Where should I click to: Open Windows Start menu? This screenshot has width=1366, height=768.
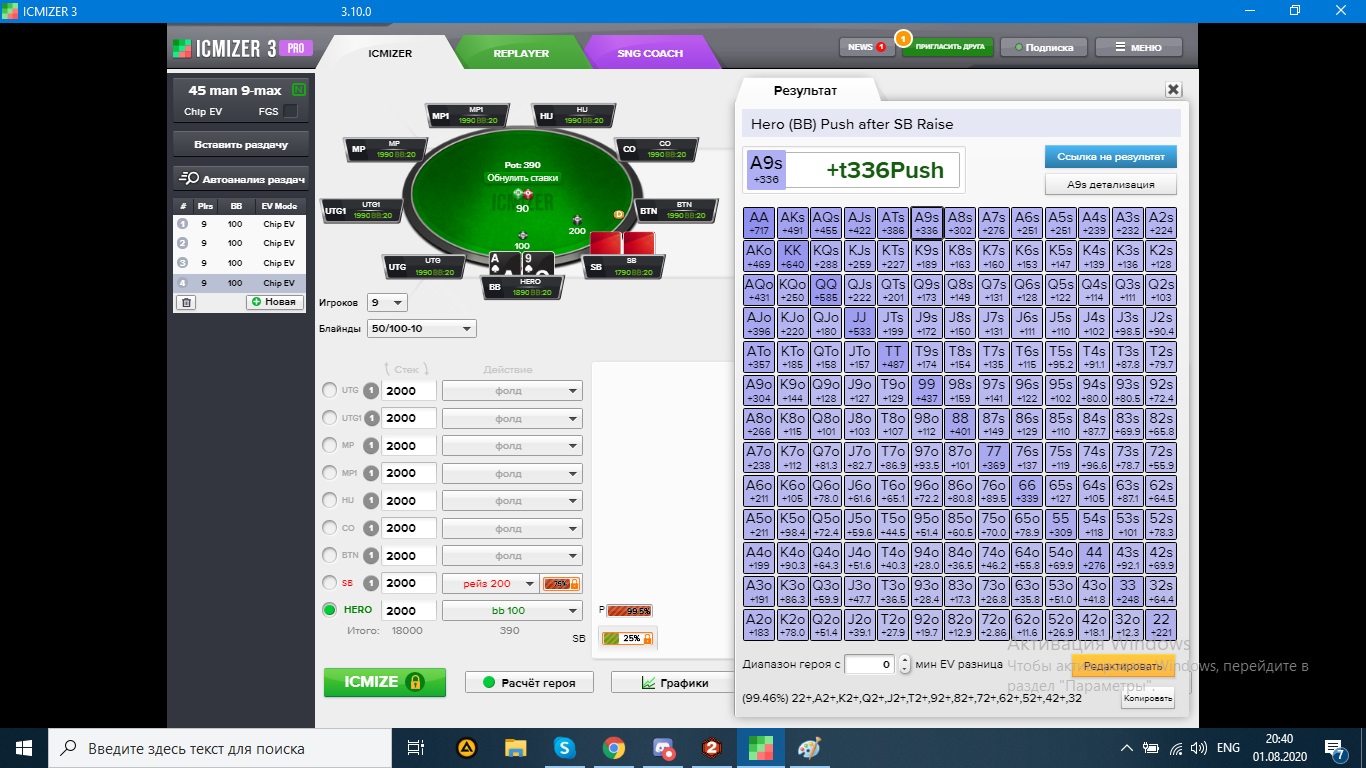coord(24,747)
